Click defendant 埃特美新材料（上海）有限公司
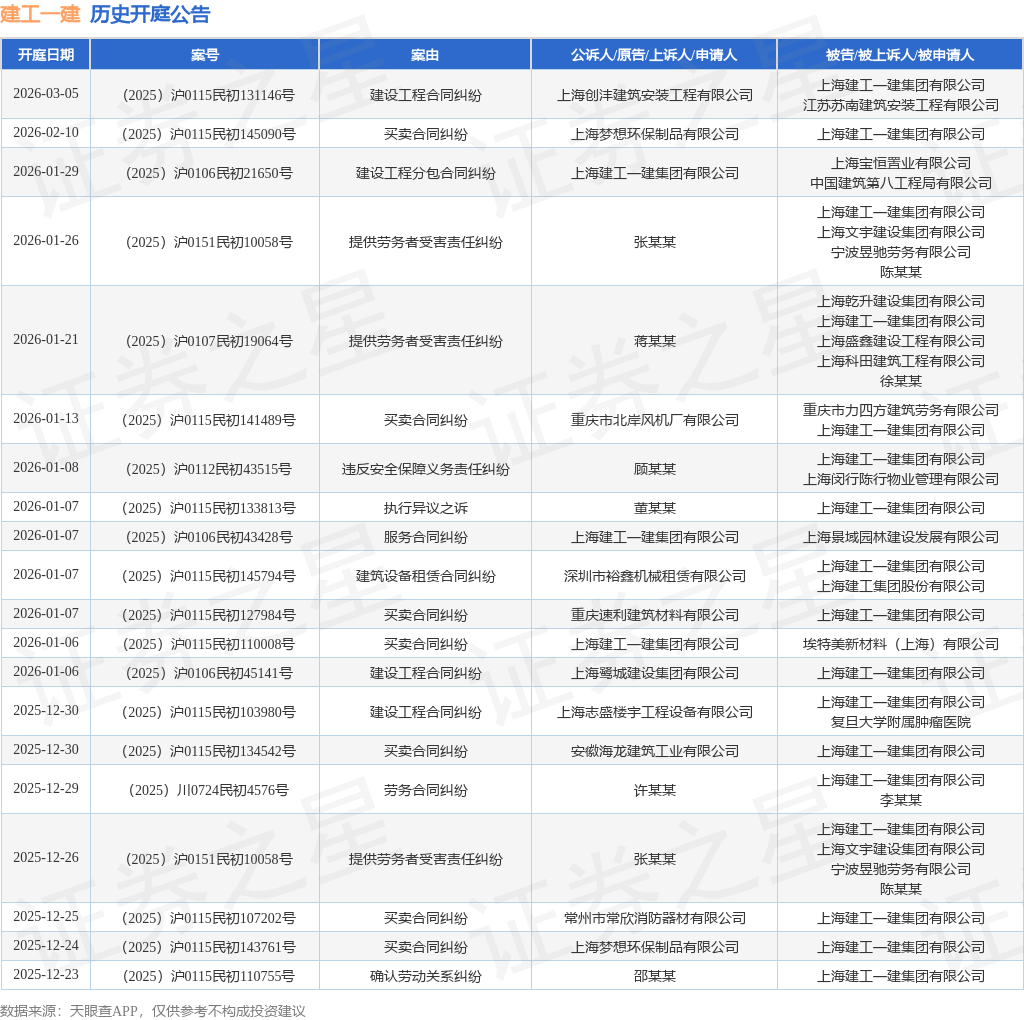The width and height of the screenshot is (1024, 1020). pos(901,645)
